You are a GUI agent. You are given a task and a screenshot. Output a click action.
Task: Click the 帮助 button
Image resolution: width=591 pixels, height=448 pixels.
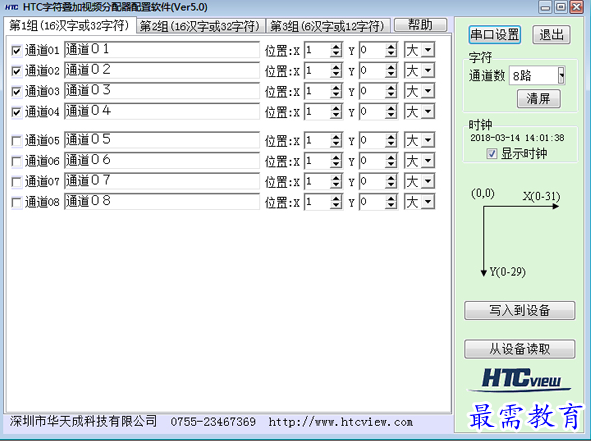(420, 25)
